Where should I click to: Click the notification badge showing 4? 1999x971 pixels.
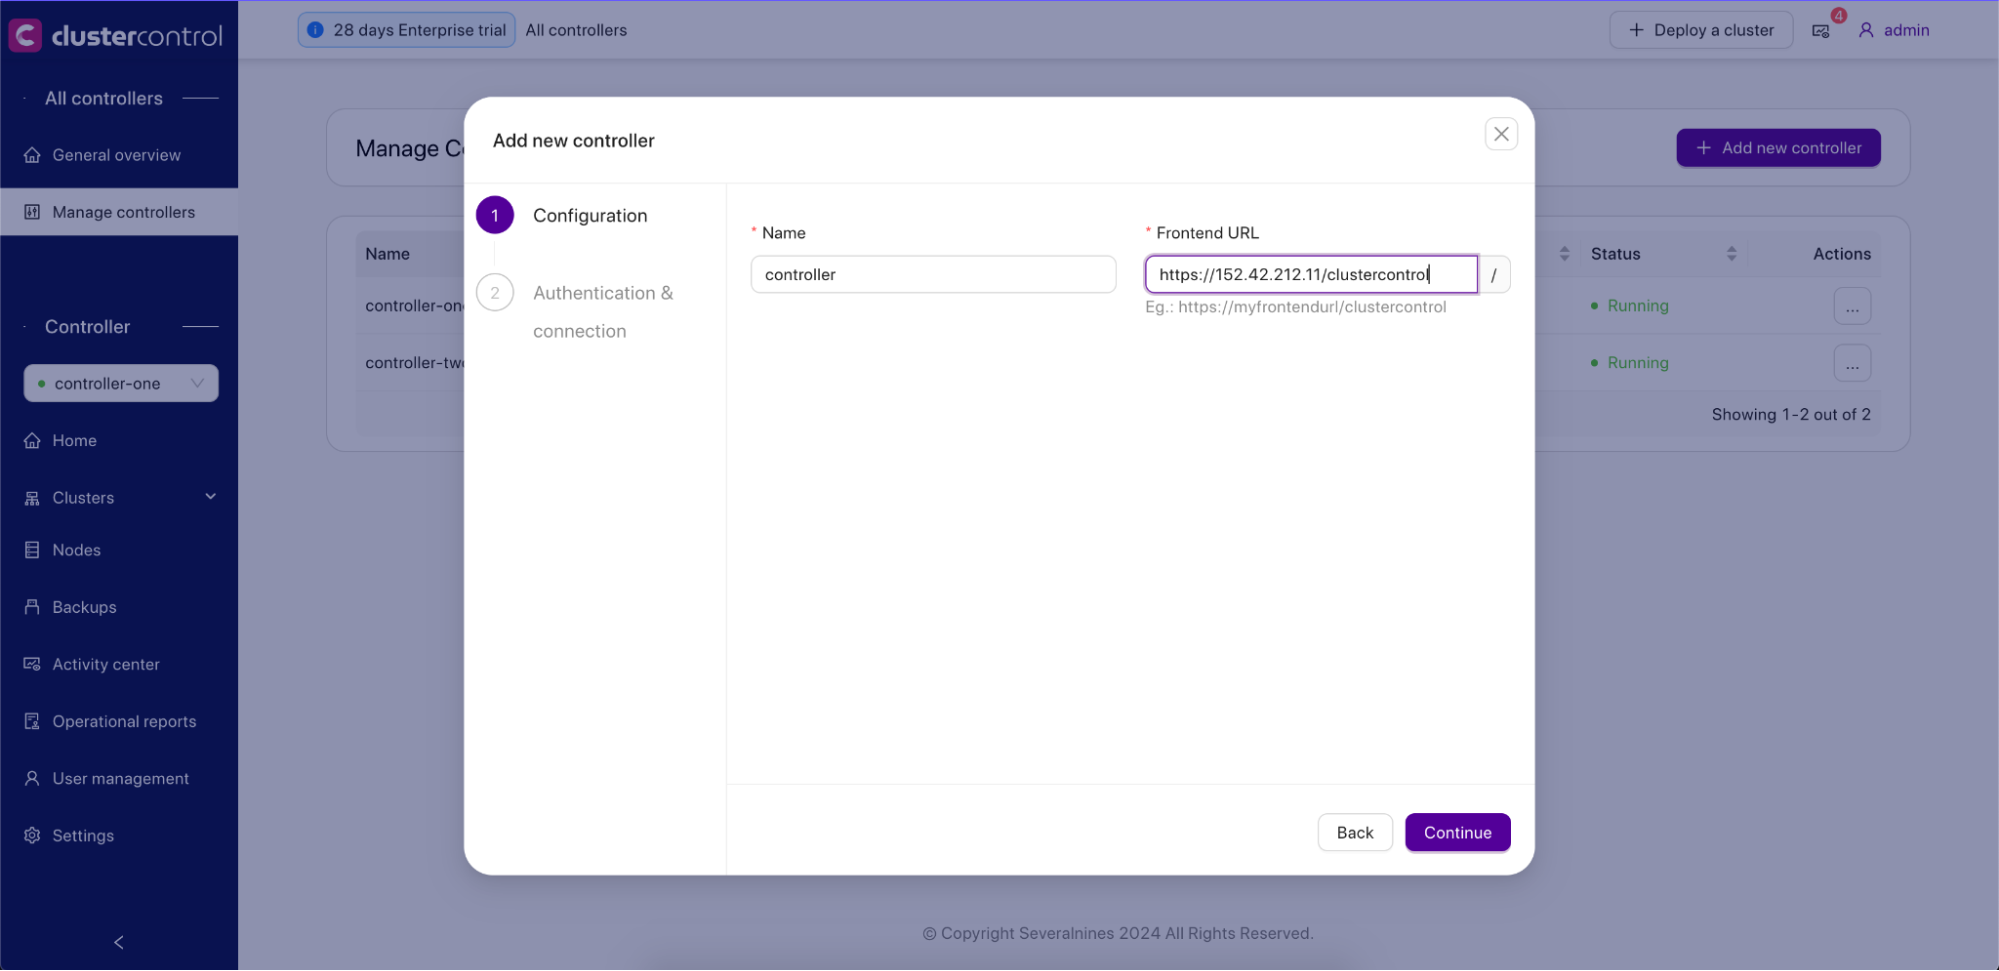click(x=1838, y=15)
